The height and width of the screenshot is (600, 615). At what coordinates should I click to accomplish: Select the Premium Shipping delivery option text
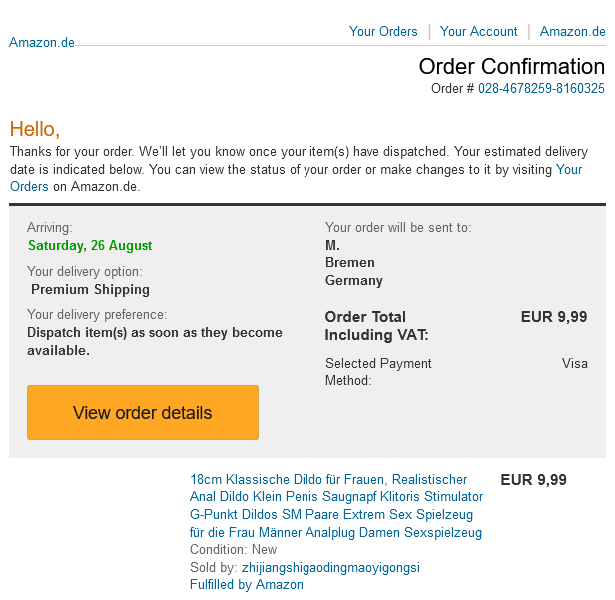[90, 290]
